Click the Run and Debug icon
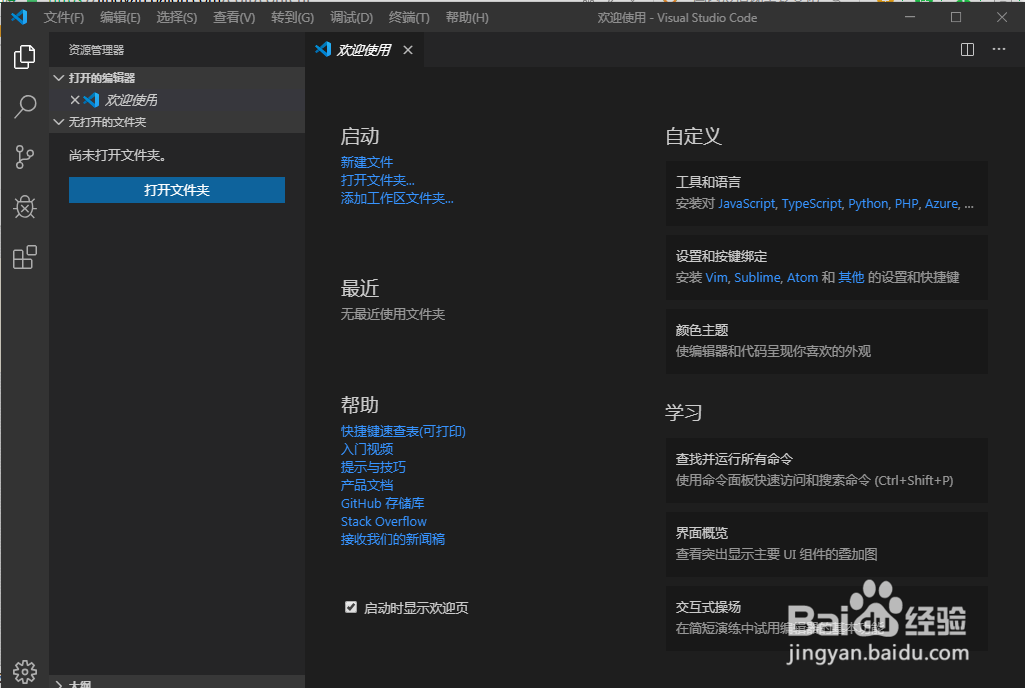 [24, 207]
